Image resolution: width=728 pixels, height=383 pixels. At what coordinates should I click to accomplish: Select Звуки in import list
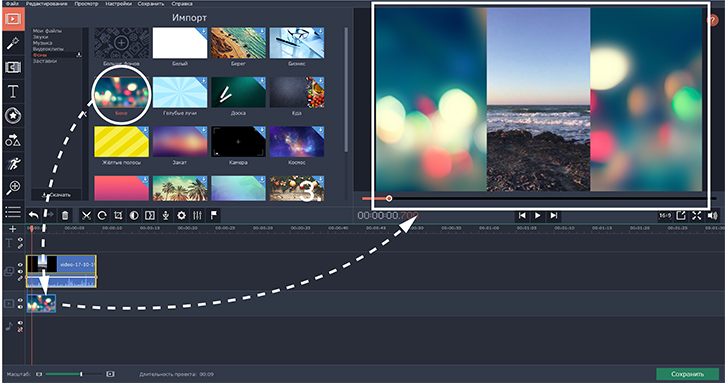tap(40, 37)
